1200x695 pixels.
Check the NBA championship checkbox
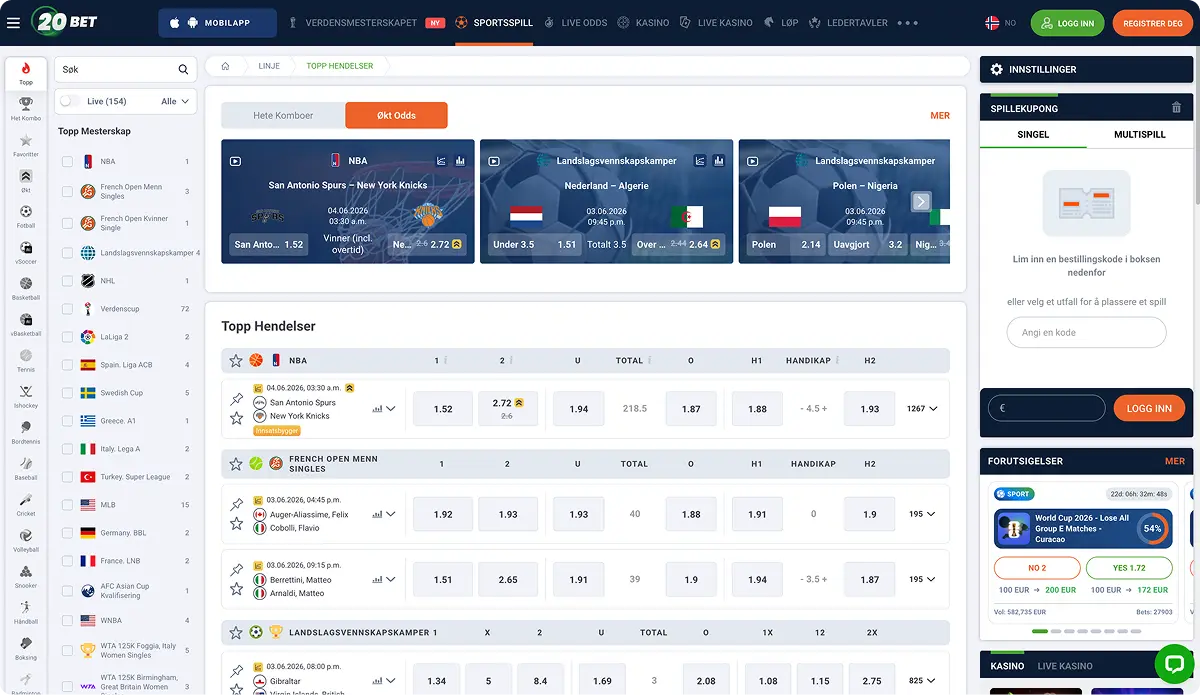click(x=67, y=161)
